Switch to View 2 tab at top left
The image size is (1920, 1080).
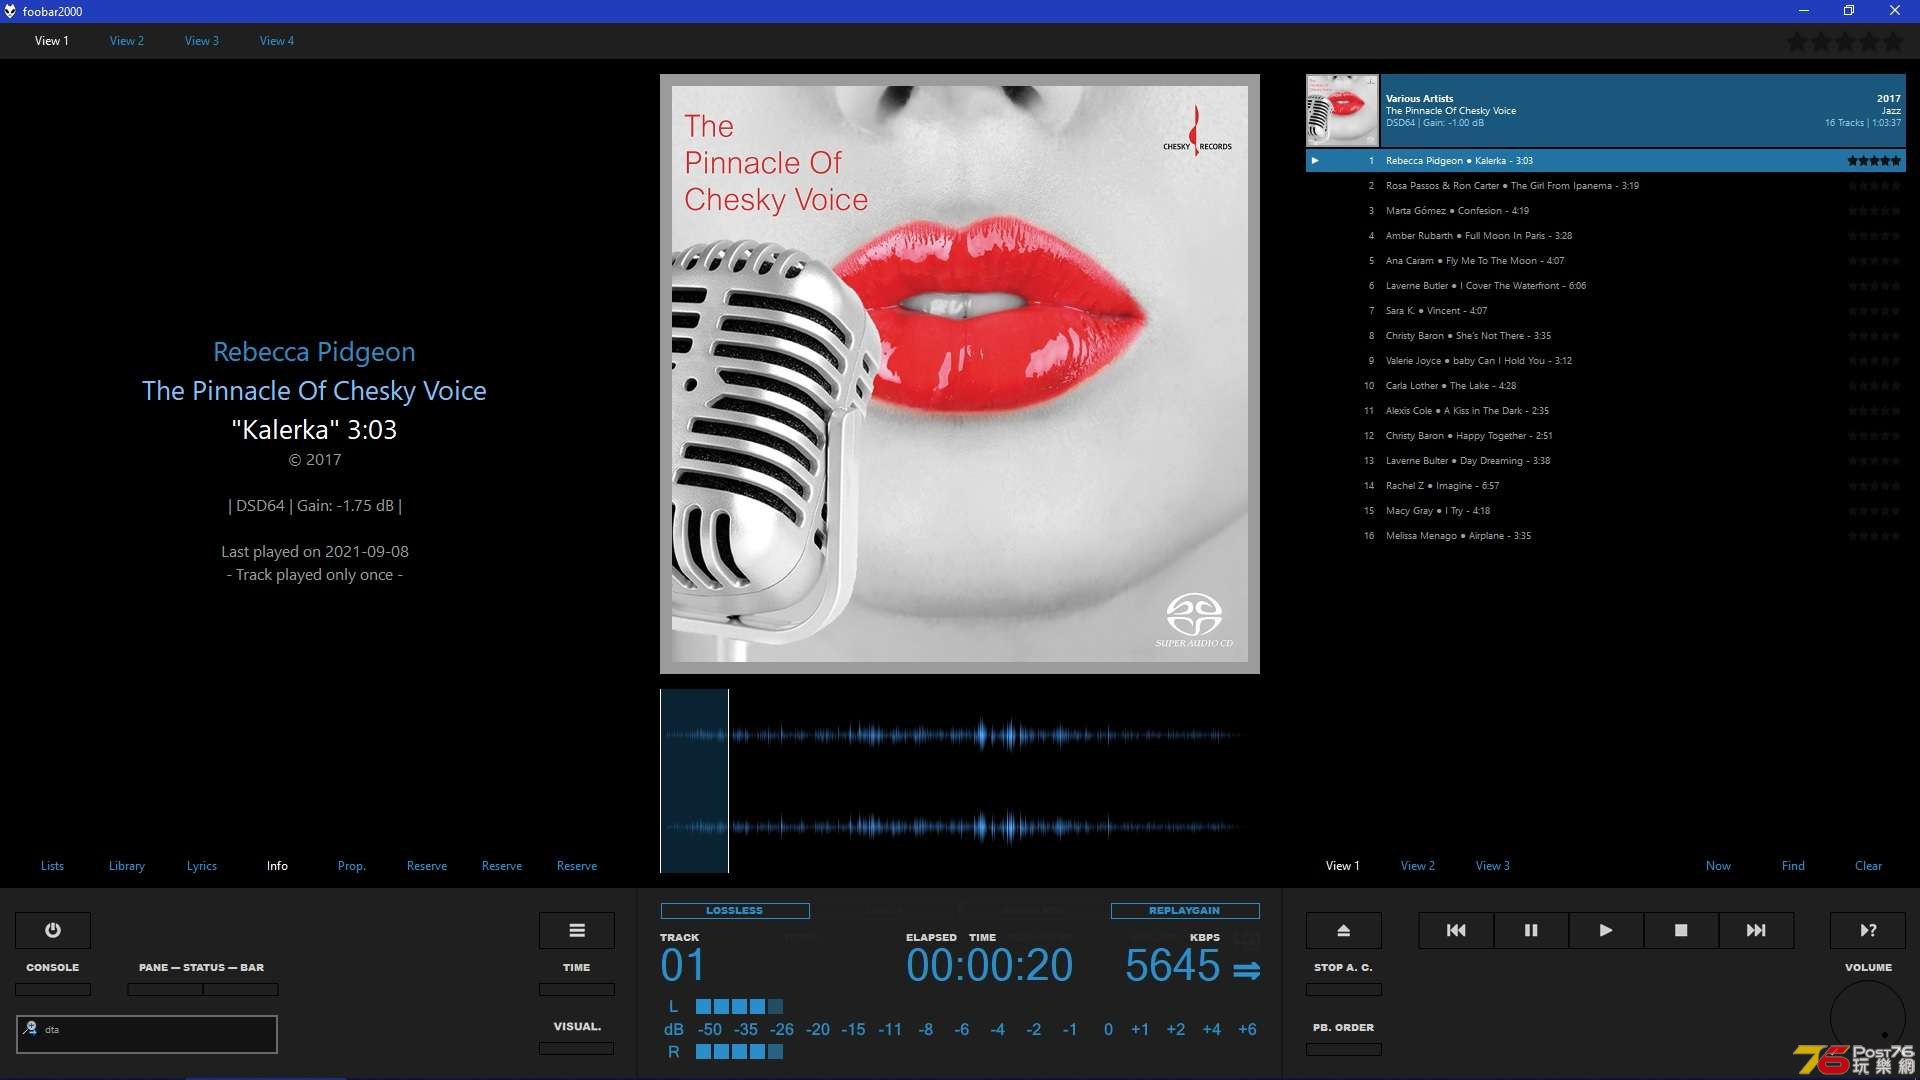(127, 41)
